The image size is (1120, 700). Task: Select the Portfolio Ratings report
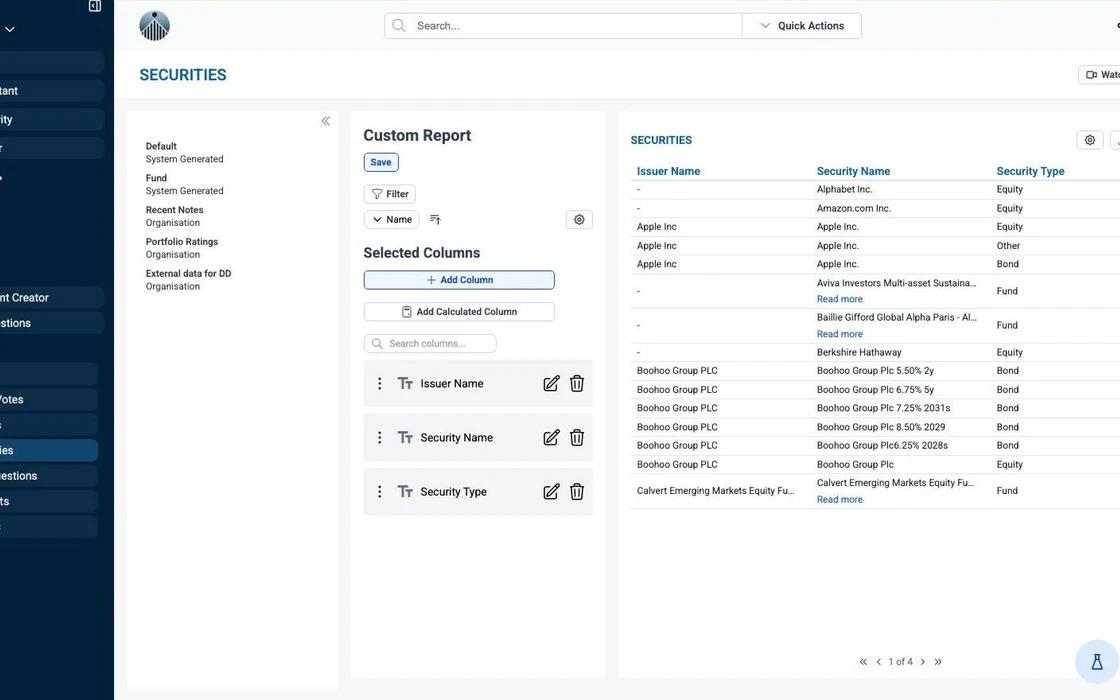coord(181,248)
